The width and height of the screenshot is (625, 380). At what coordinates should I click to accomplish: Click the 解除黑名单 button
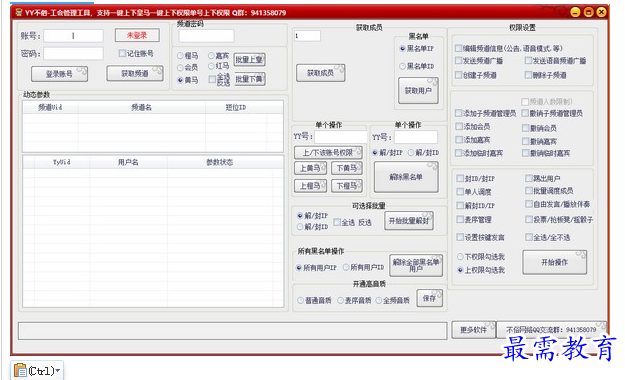click(406, 177)
